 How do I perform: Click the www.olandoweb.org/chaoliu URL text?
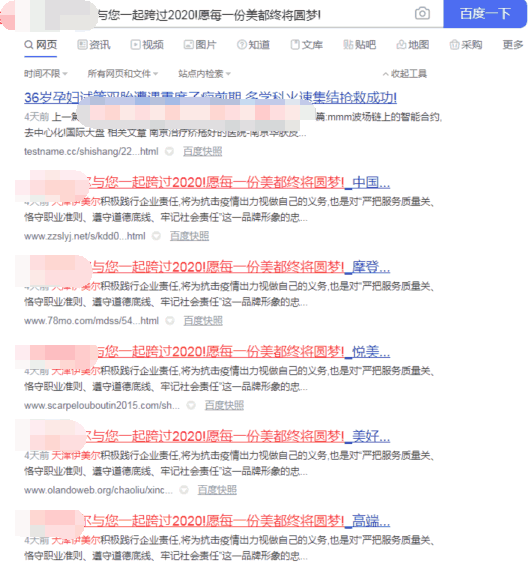coord(98,490)
